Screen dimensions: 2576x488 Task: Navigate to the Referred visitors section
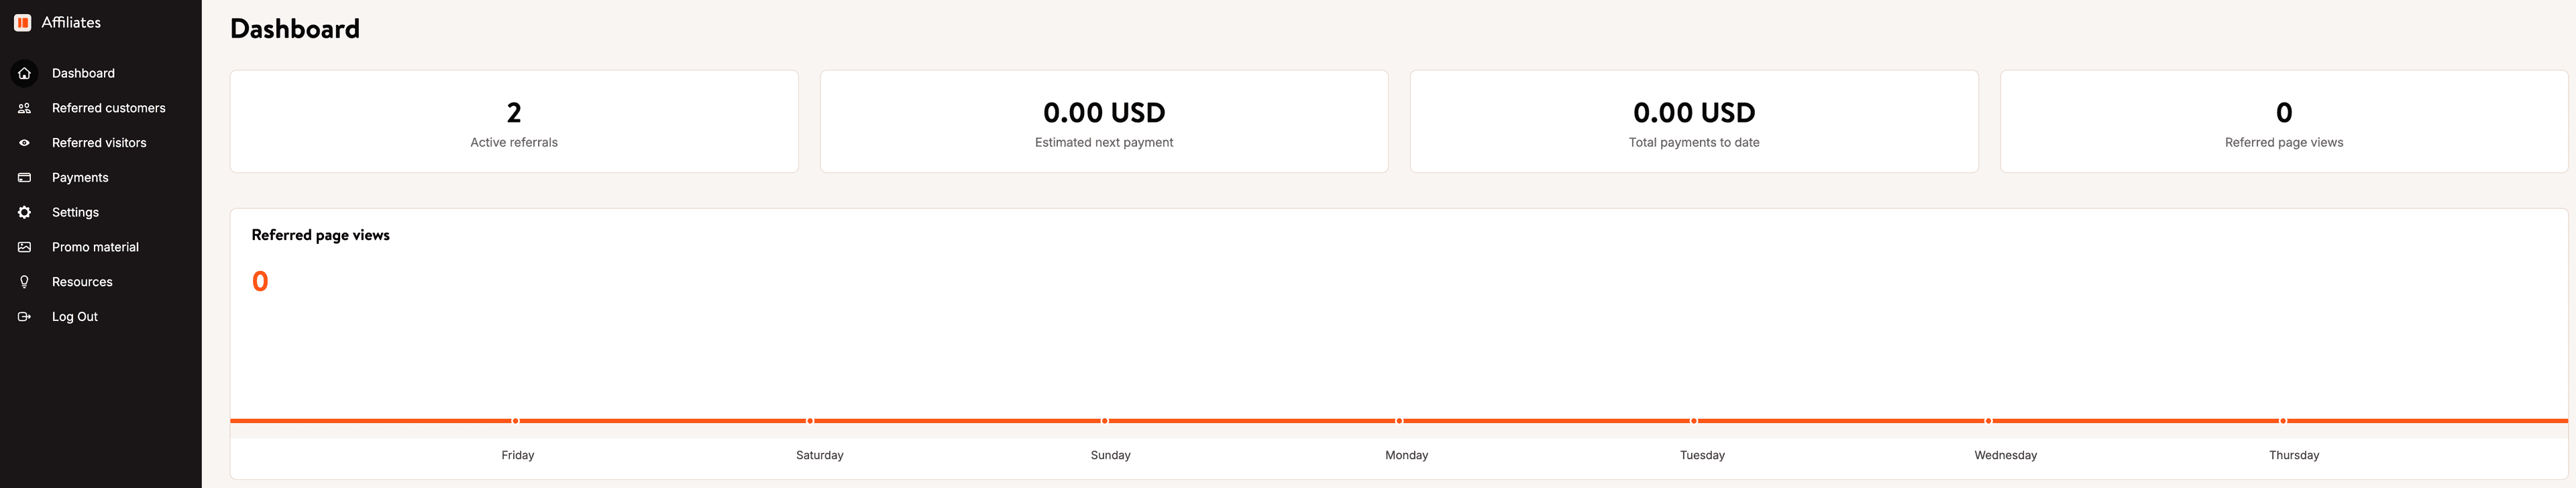click(x=100, y=142)
